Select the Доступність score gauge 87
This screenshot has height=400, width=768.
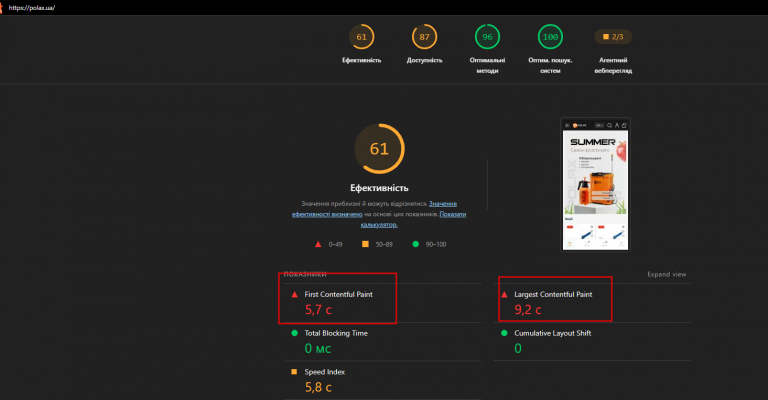424,37
